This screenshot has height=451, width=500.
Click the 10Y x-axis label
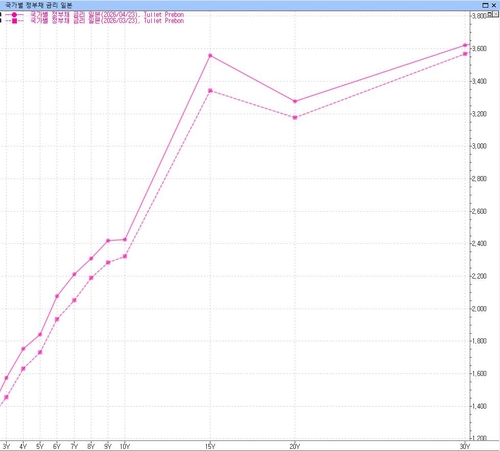pyautogui.click(x=125, y=446)
